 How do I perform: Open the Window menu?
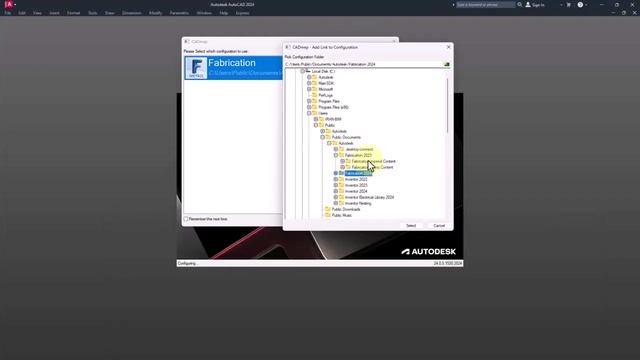pyautogui.click(x=204, y=13)
